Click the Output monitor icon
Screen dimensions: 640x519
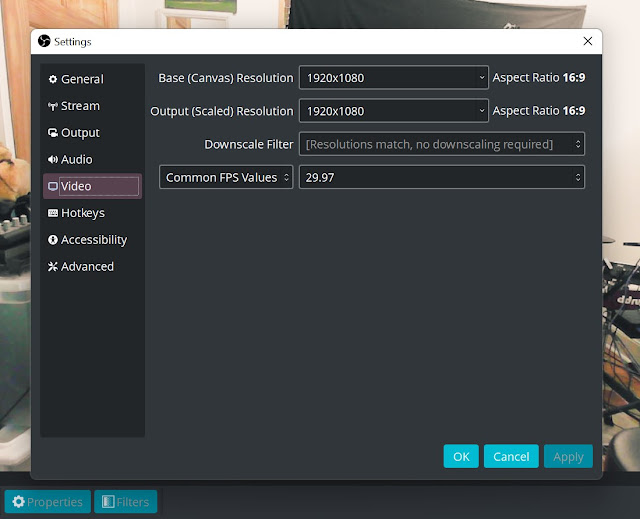coord(53,133)
